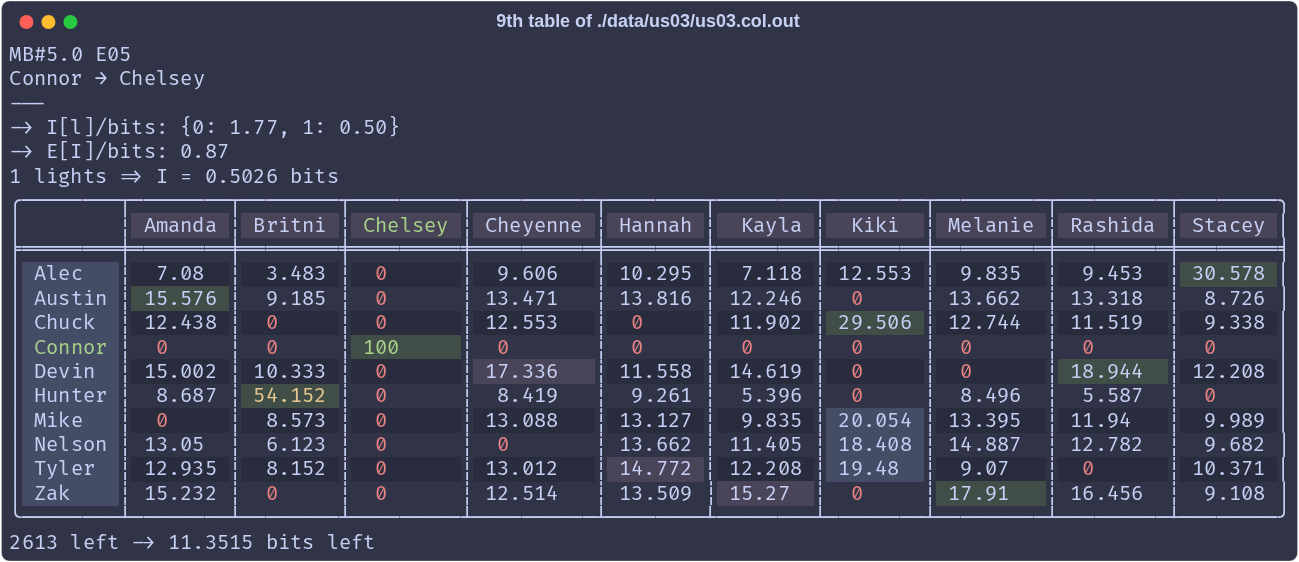
Task: Click the Stacey column header
Action: (x=1228, y=225)
